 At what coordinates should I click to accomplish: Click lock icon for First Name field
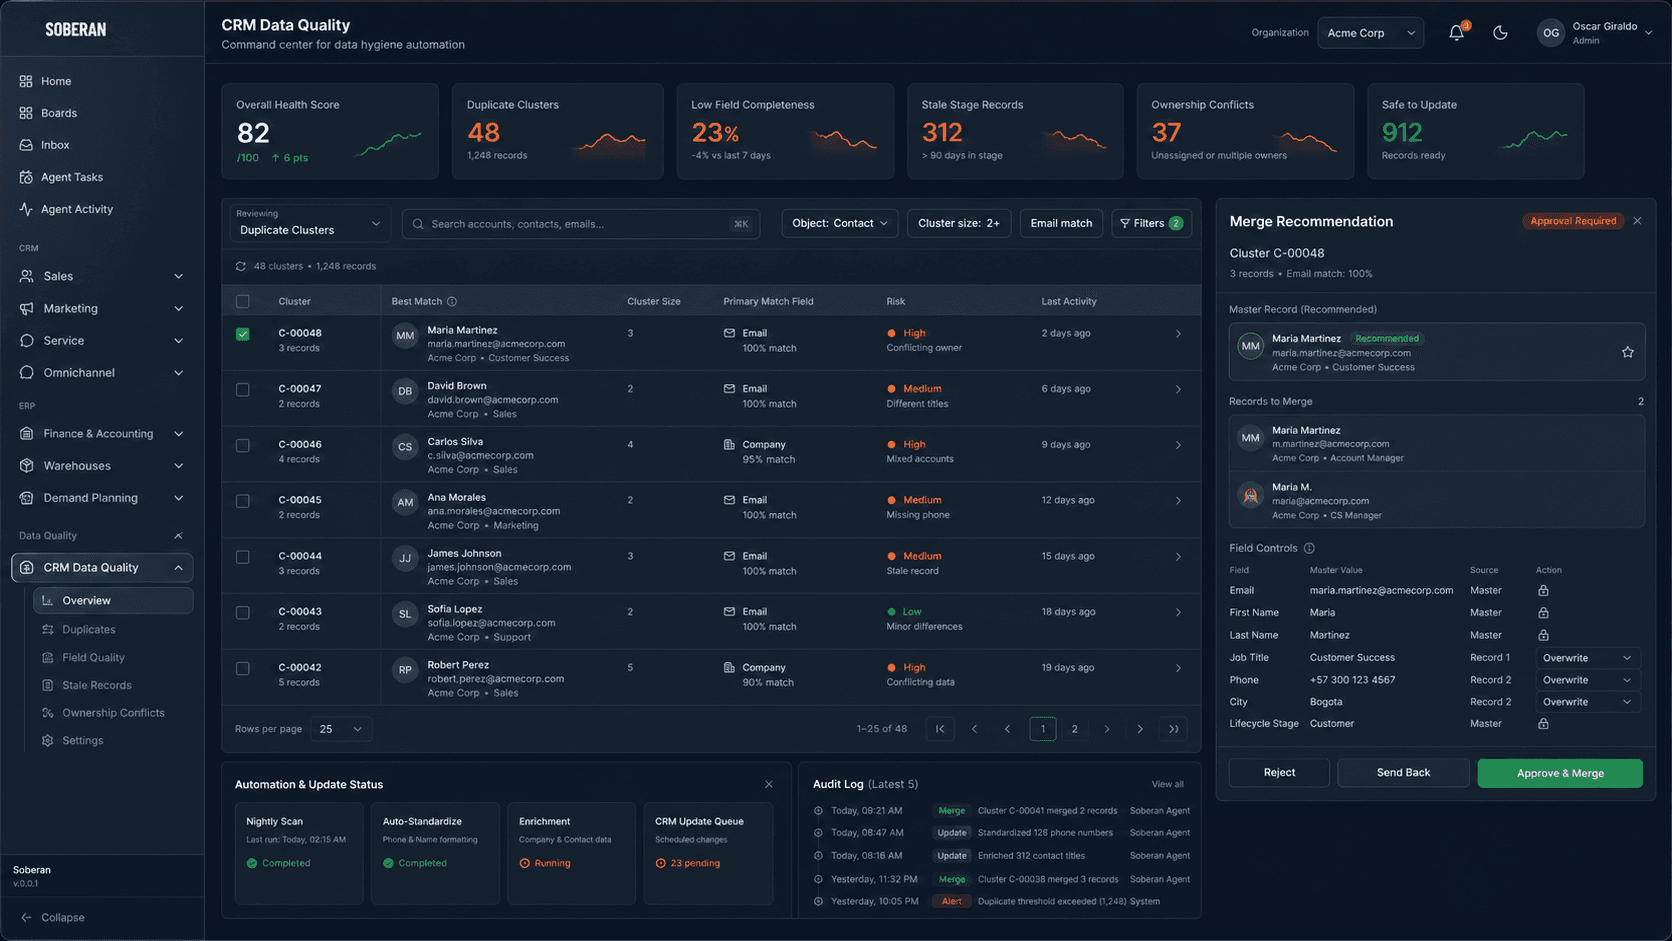[1543, 613]
